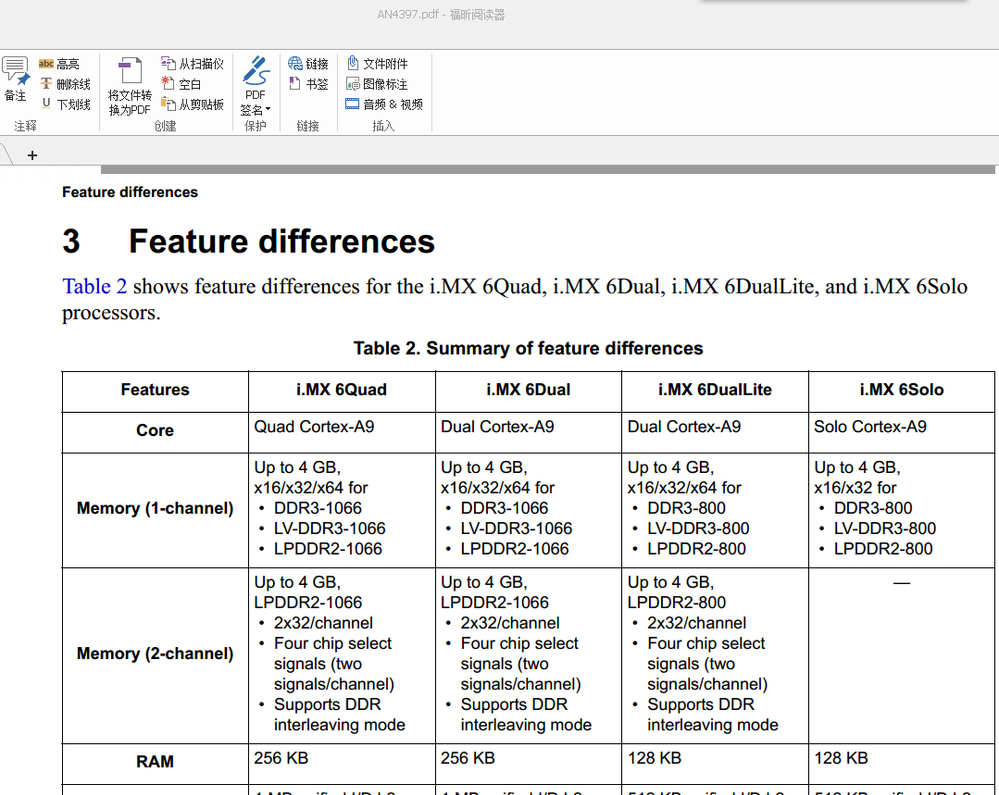This screenshot has width=999, height=795.
Task: Add a 书签 bookmark
Action: click(x=308, y=84)
